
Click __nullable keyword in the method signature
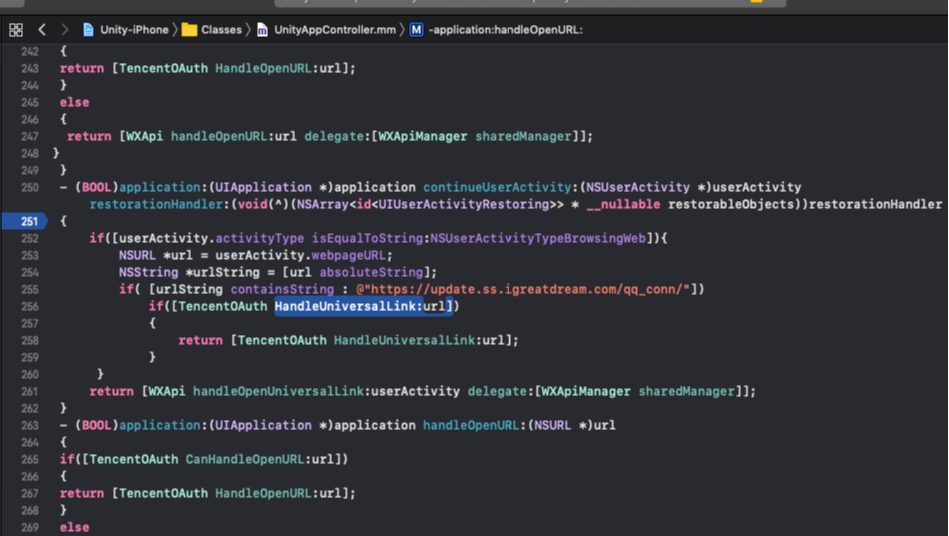(623, 204)
